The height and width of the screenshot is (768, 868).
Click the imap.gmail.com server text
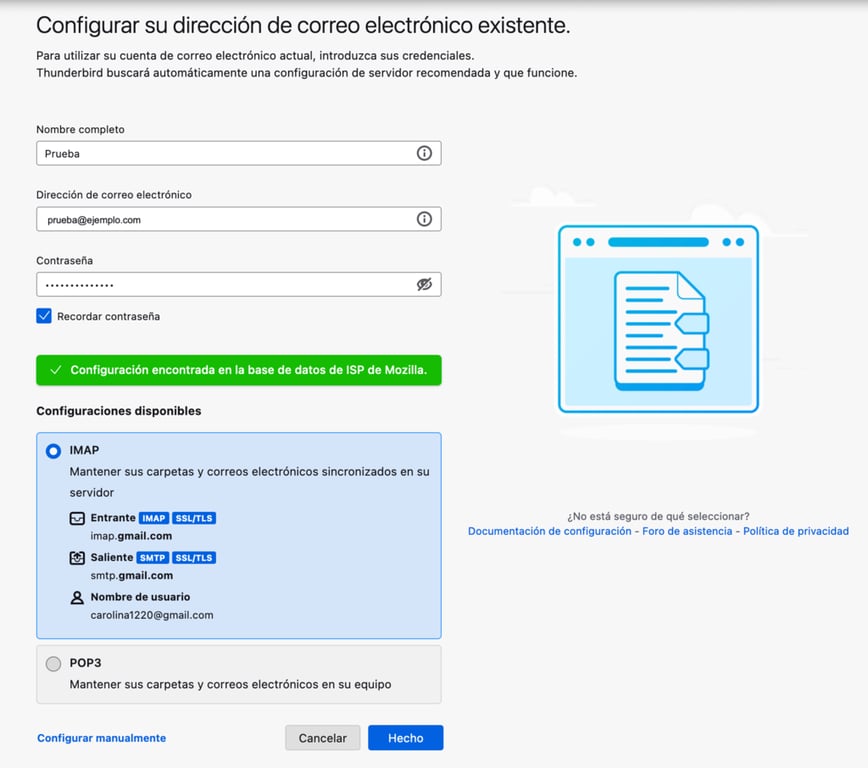click(x=131, y=536)
